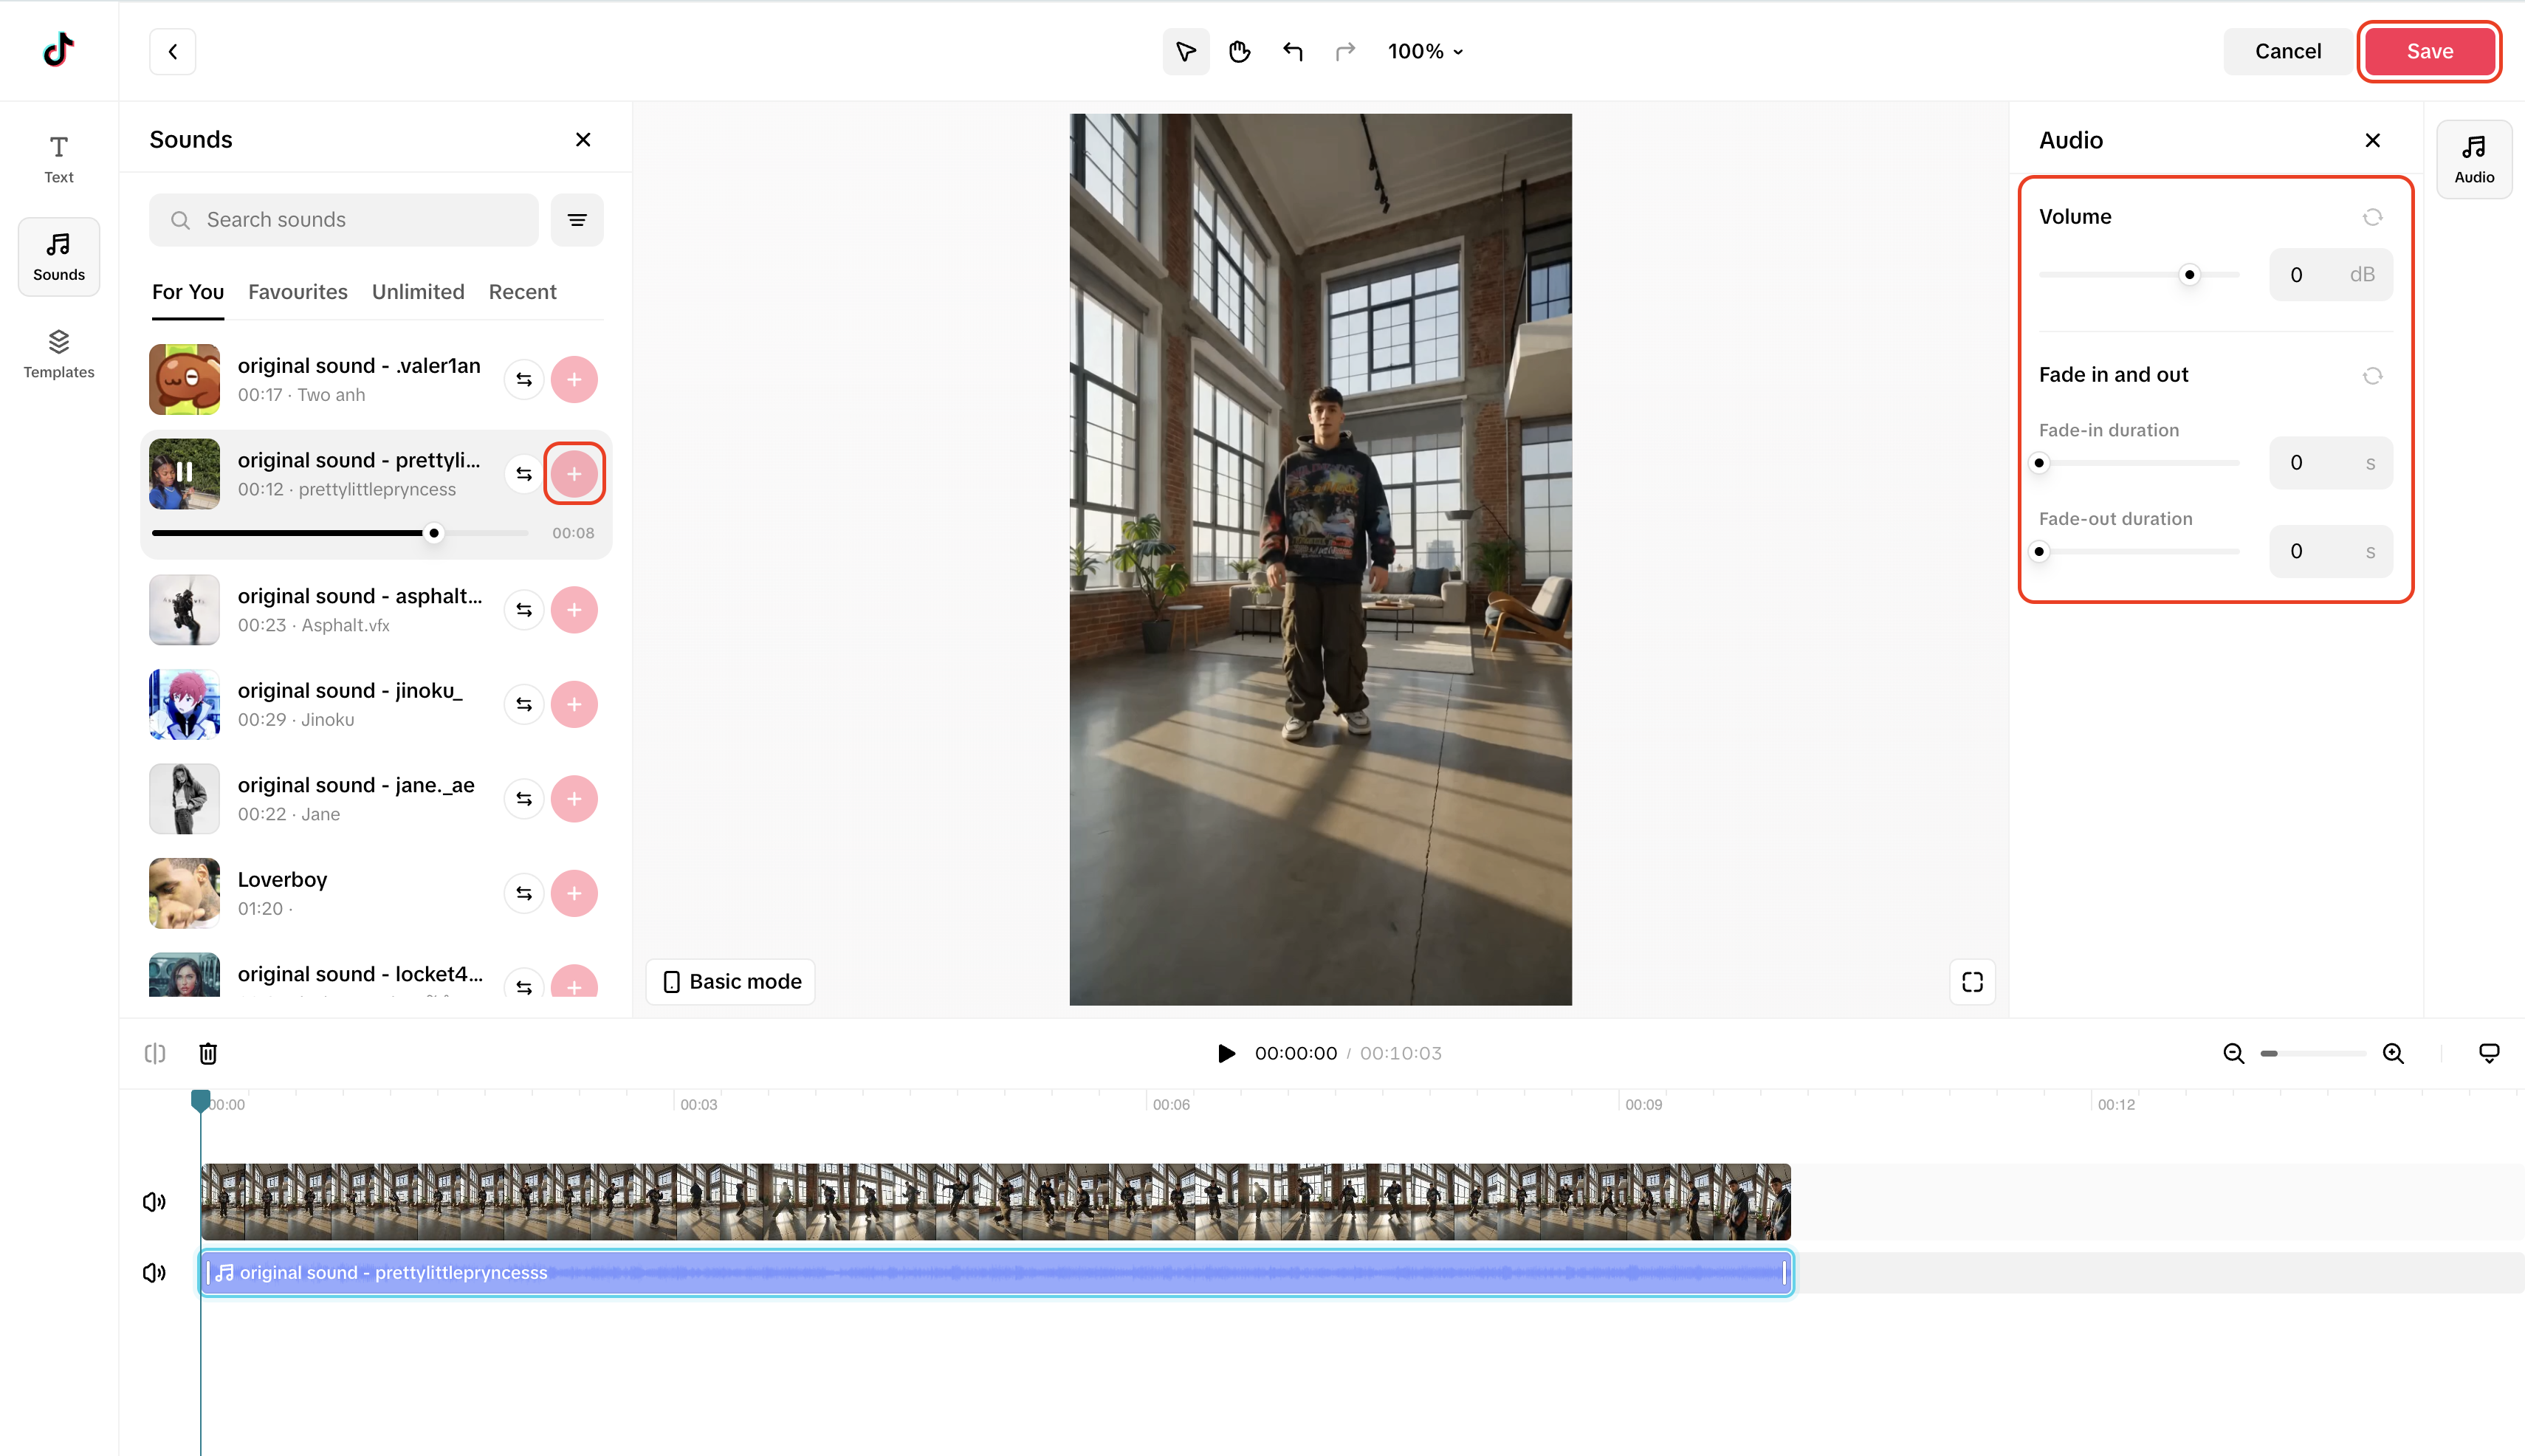Adjust the Fade-out duration slider

click(2139, 552)
